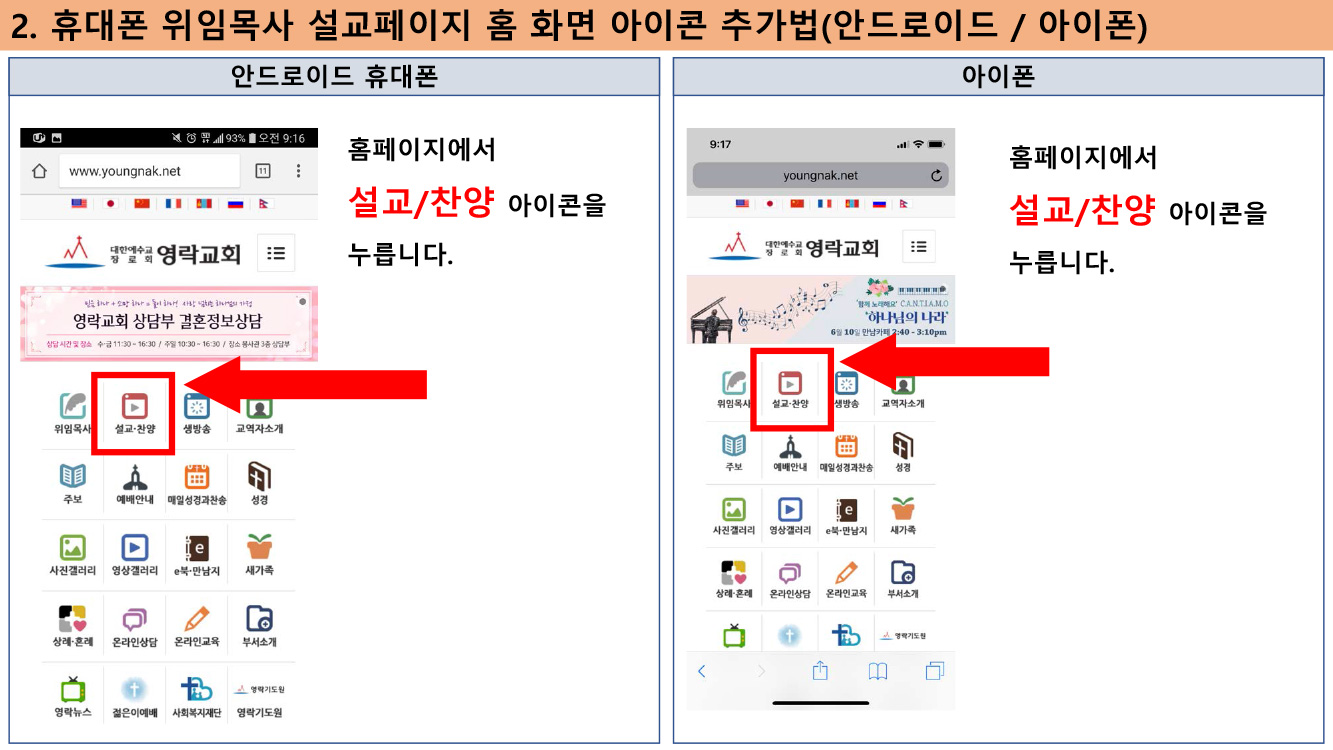Expand iPhone site hamburger list menu
This screenshot has width=1333, height=750.
(918, 247)
